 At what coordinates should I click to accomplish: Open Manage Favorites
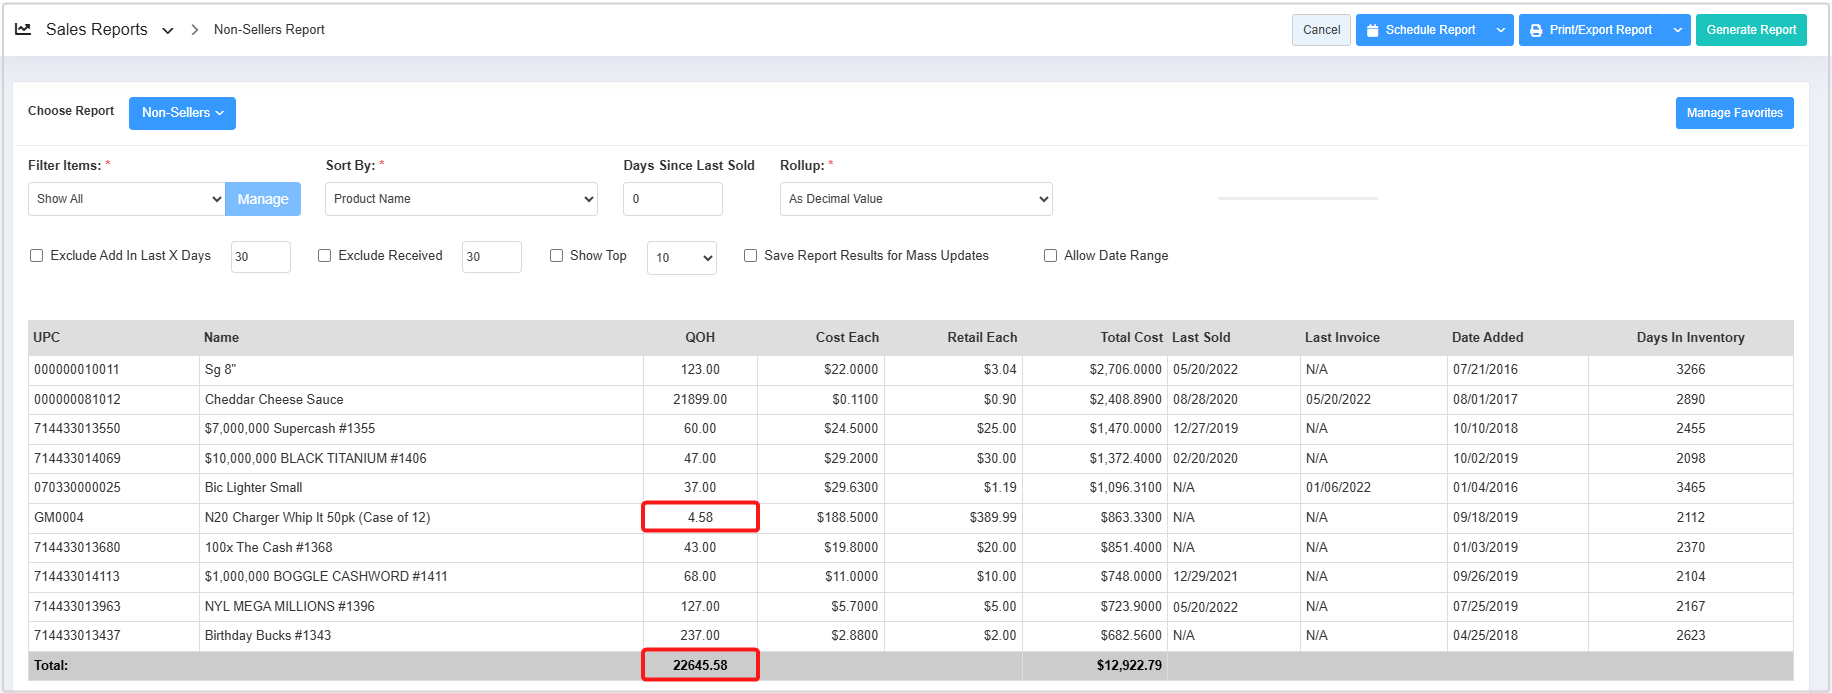coord(1734,113)
